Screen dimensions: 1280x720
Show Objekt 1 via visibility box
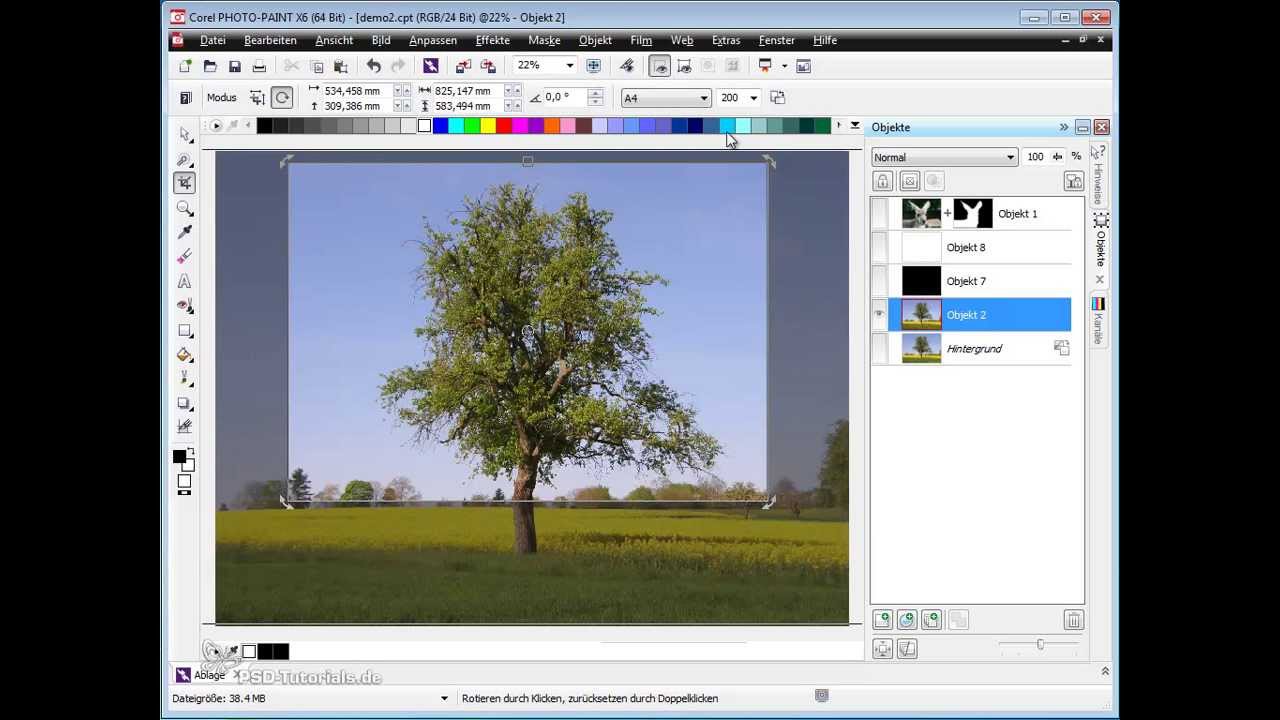(880, 213)
